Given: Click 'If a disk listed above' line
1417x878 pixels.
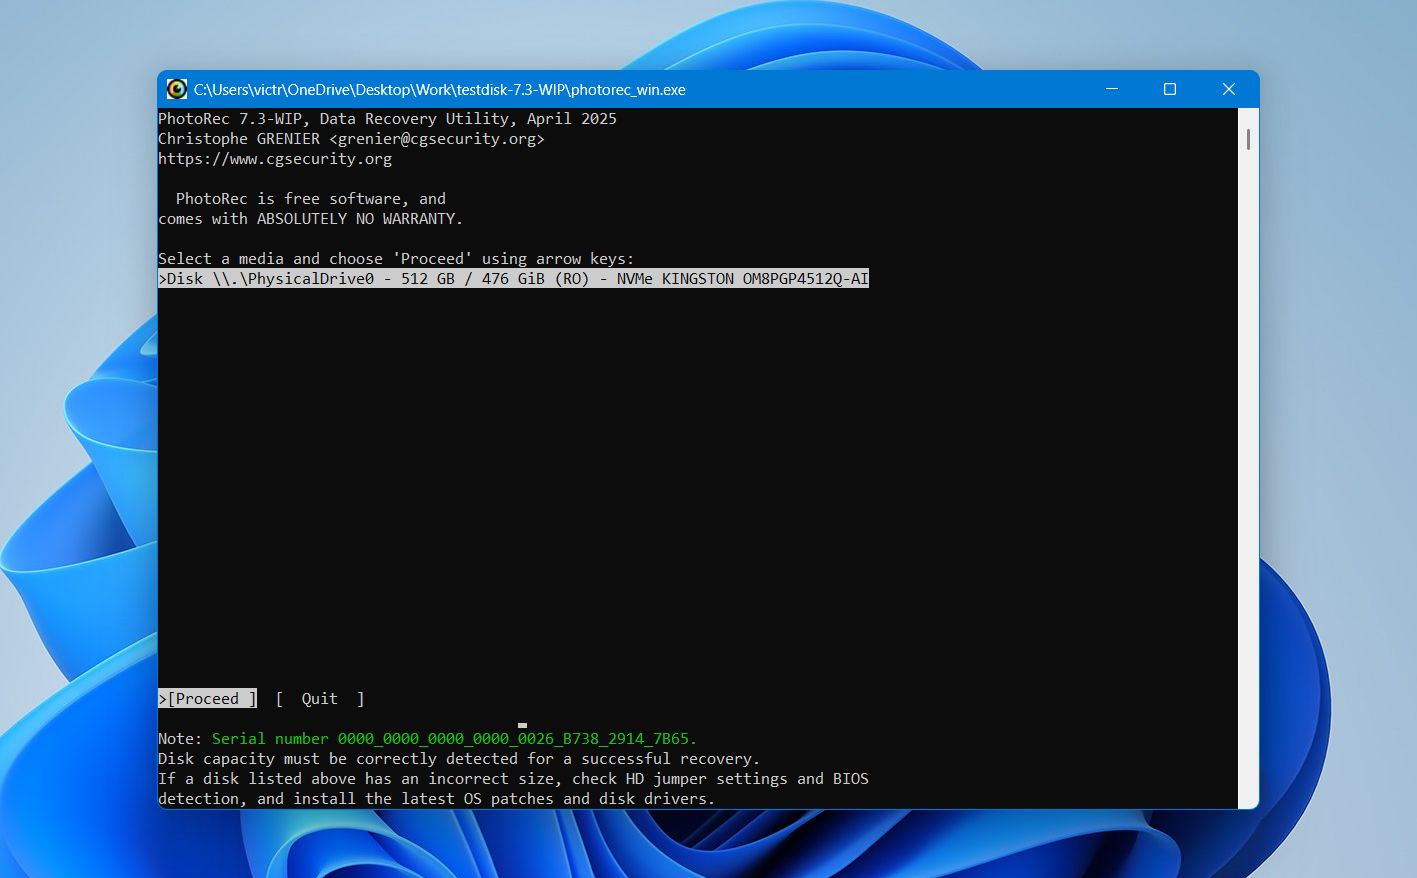Looking at the screenshot, I should [513, 779].
